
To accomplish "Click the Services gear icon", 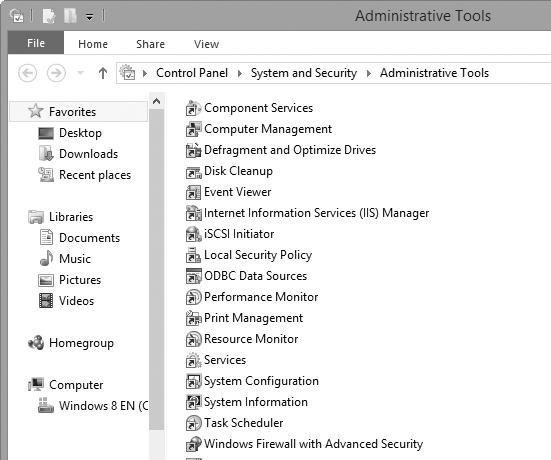I will tap(193, 360).
